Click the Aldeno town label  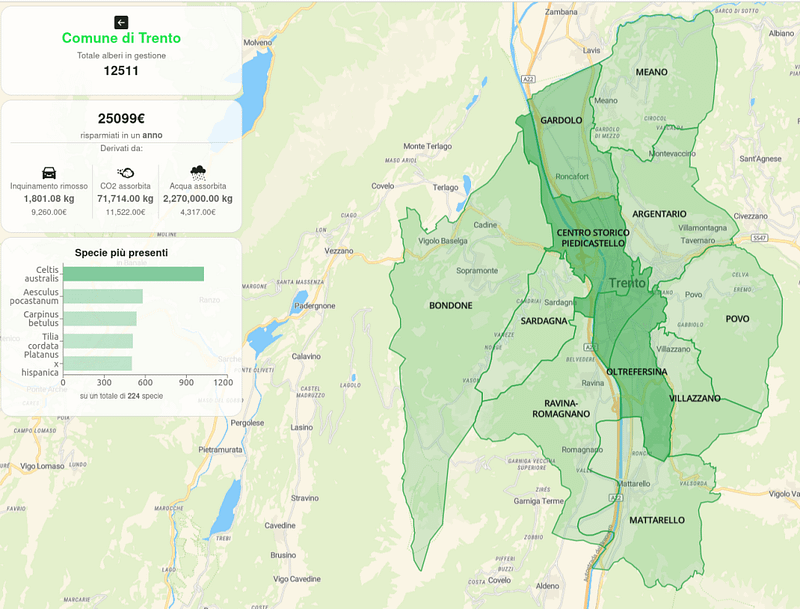tap(547, 586)
